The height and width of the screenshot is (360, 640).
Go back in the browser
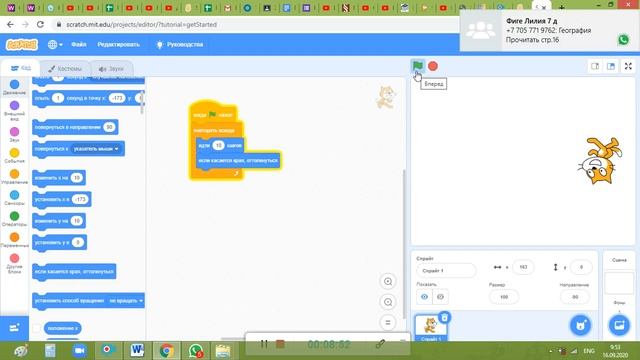(10, 24)
